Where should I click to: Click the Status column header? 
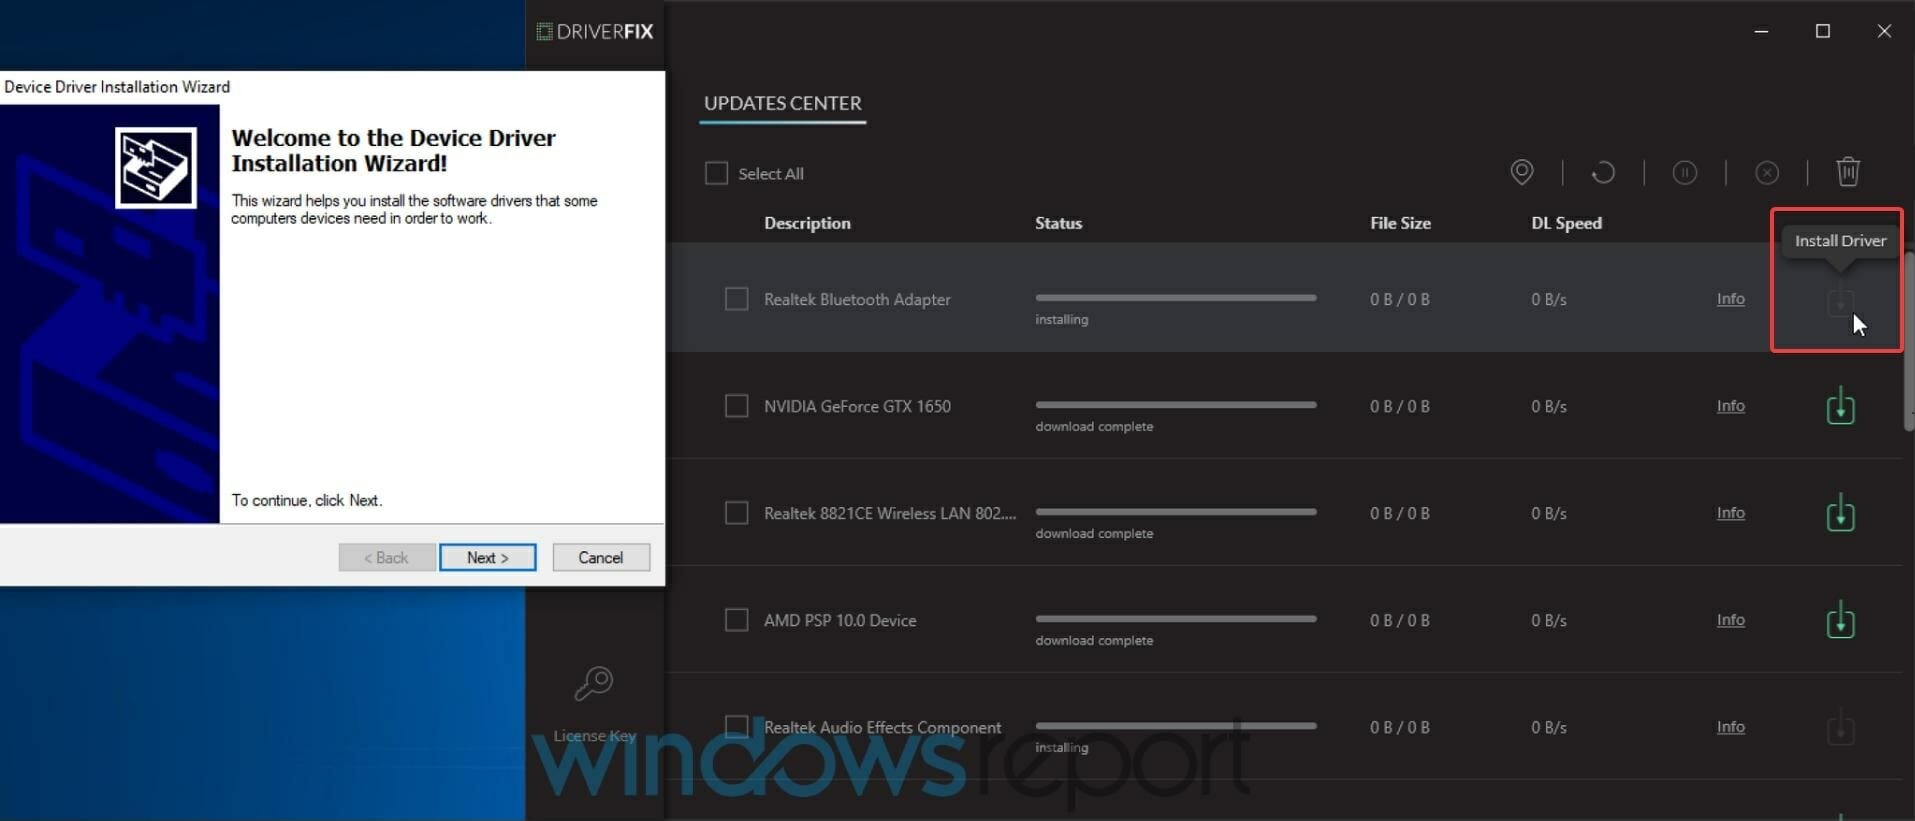click(x=1058, y=223)
